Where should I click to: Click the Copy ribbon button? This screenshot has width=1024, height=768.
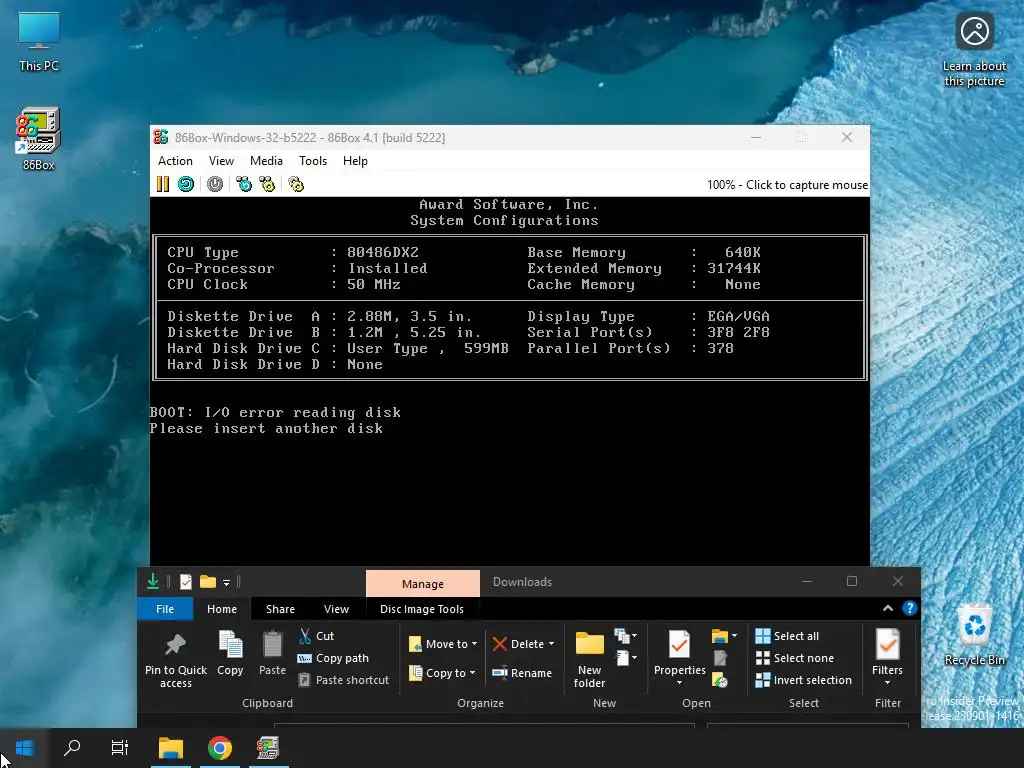click(x=230, y=653)
